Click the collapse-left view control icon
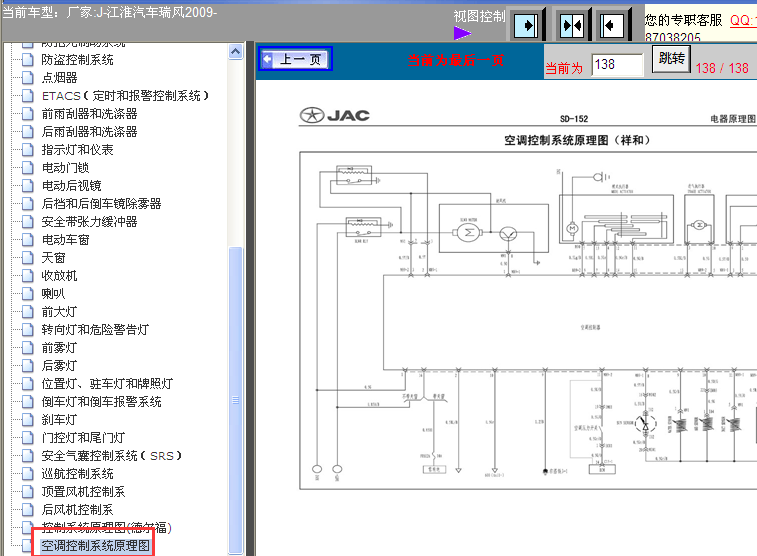757x556 pixels. [611, 25]
